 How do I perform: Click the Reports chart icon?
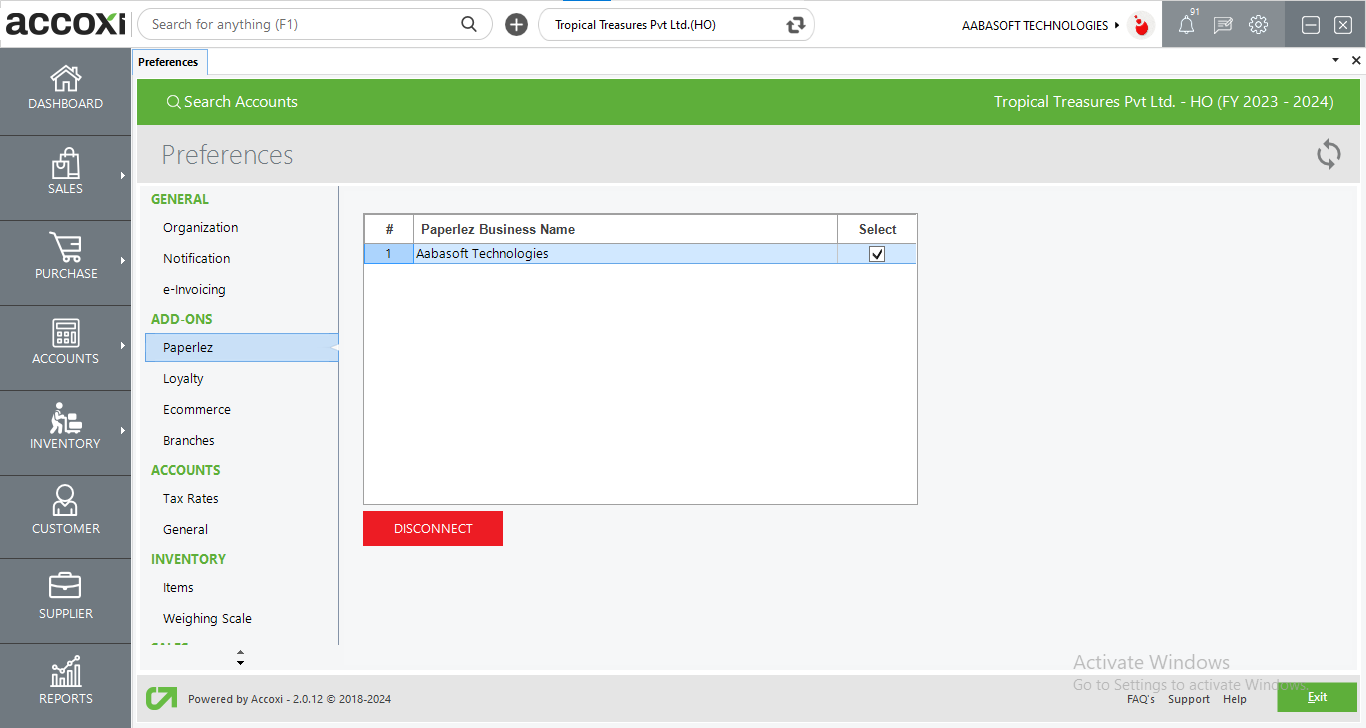tap(65, 673)
